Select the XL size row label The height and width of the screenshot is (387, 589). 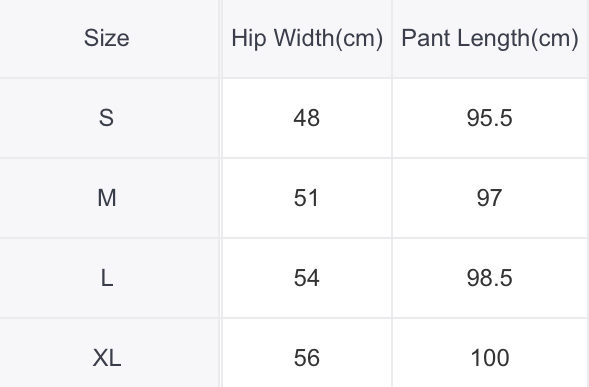[x=107, y=358]
